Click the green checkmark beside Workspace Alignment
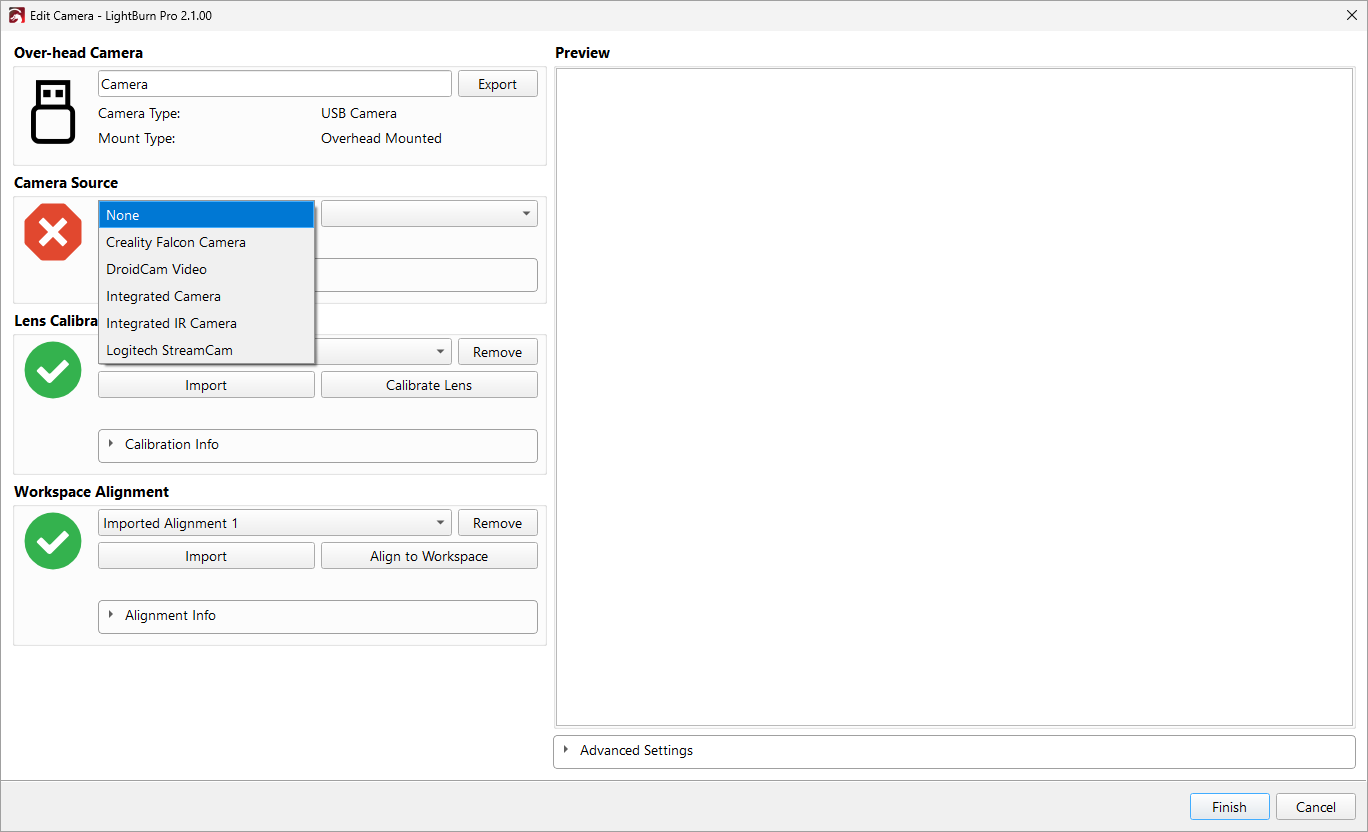 53,541
